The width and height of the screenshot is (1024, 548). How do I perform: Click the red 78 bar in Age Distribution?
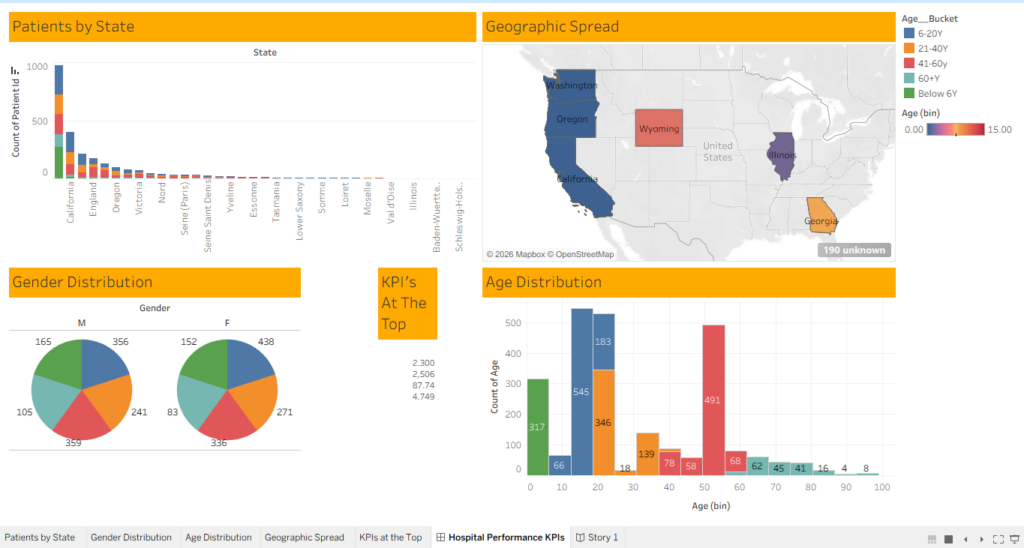pyautogui.click(x=669, y=463)
